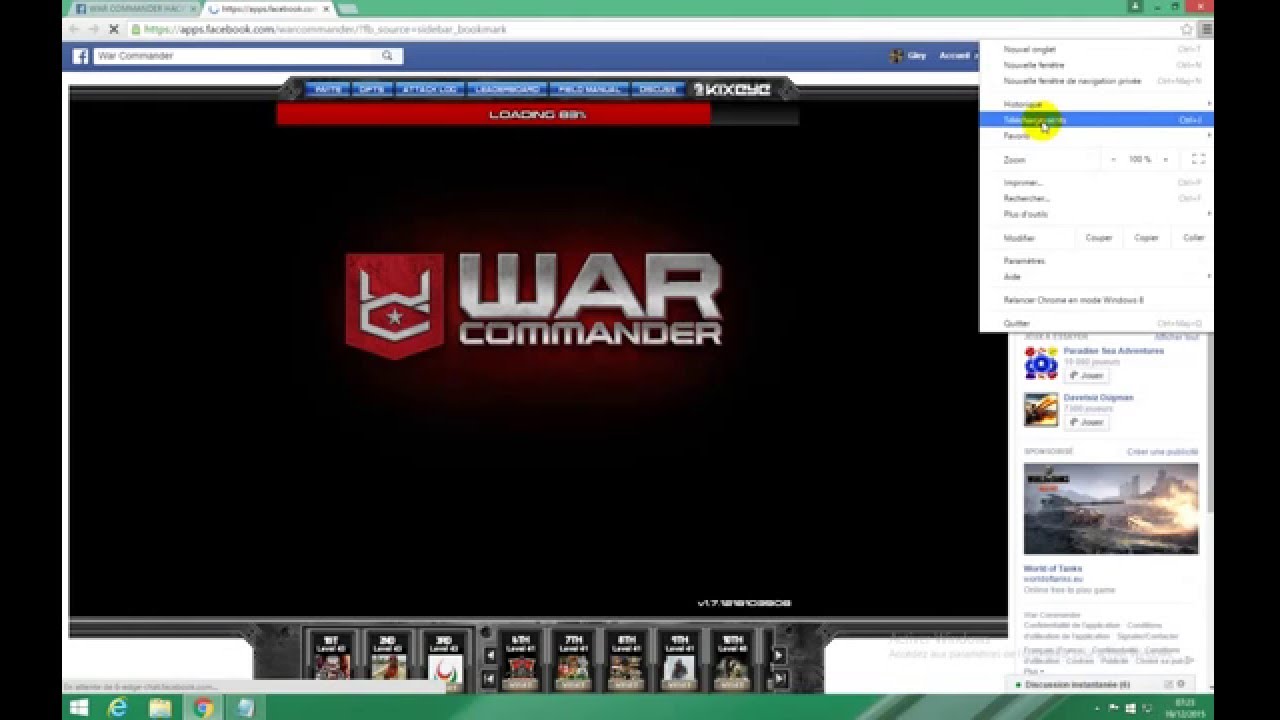Open the War Commander INVITE tab
1280x720 pixels.
pos(328,89)
